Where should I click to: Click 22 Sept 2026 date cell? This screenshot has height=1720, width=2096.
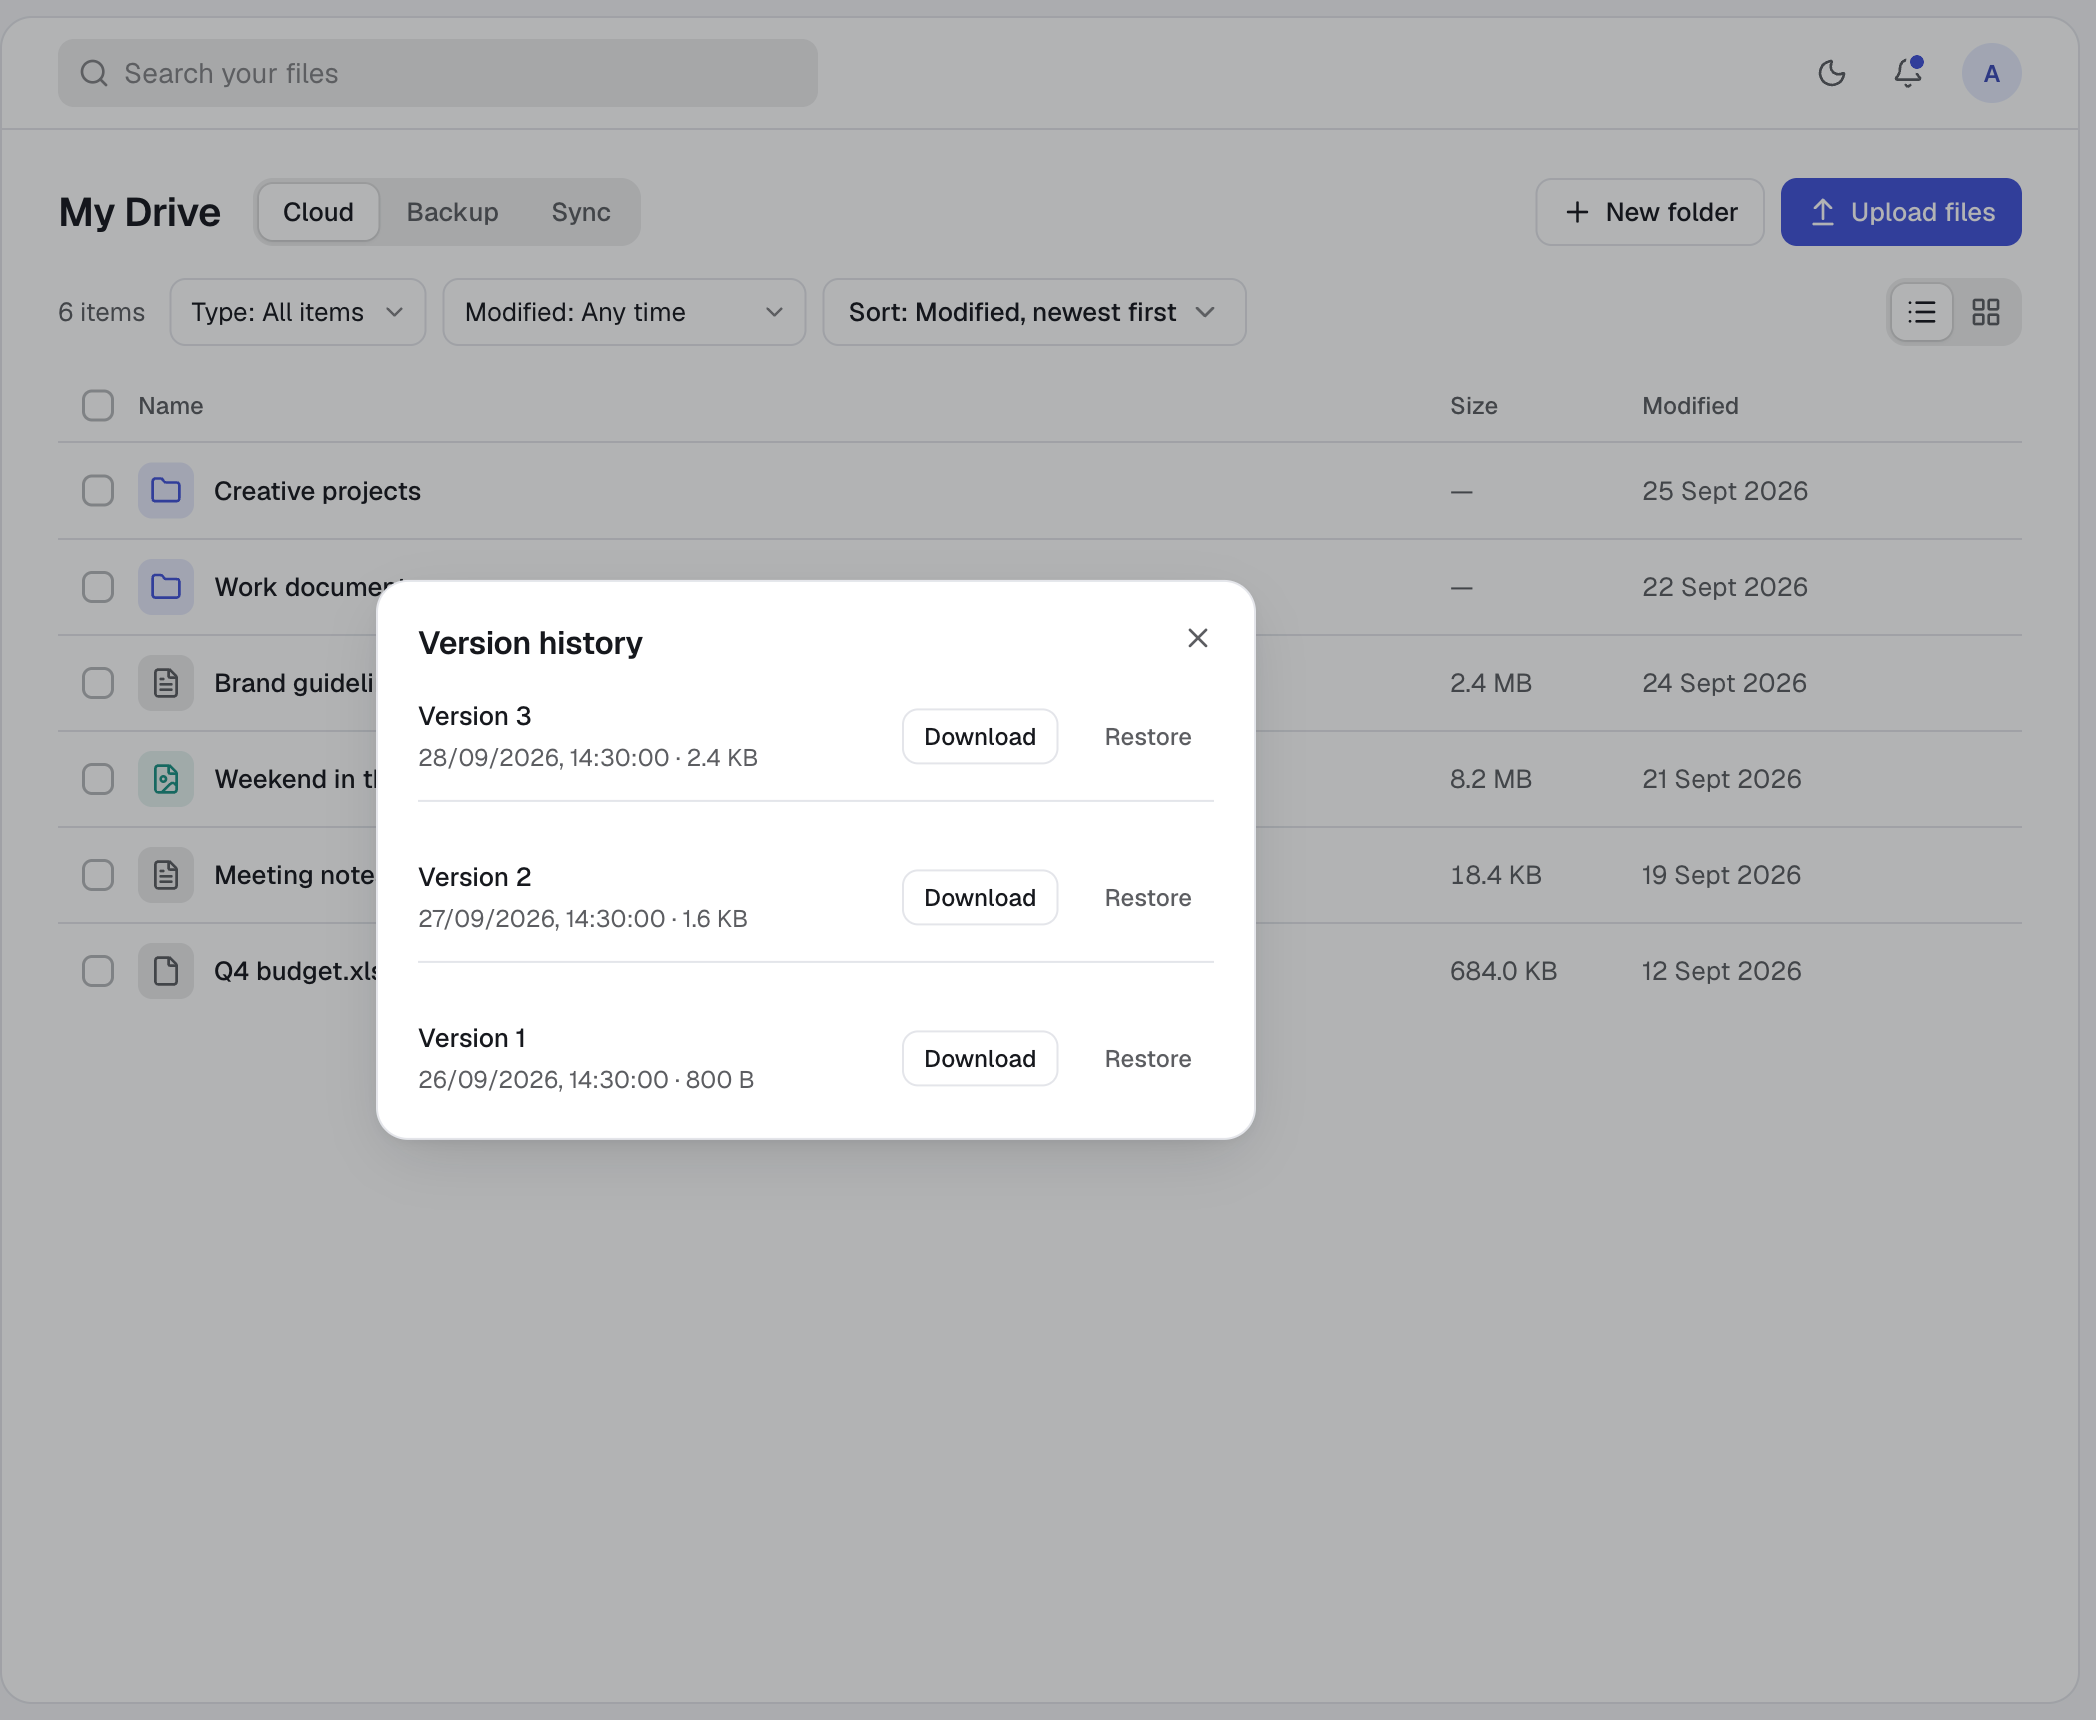1725,587
